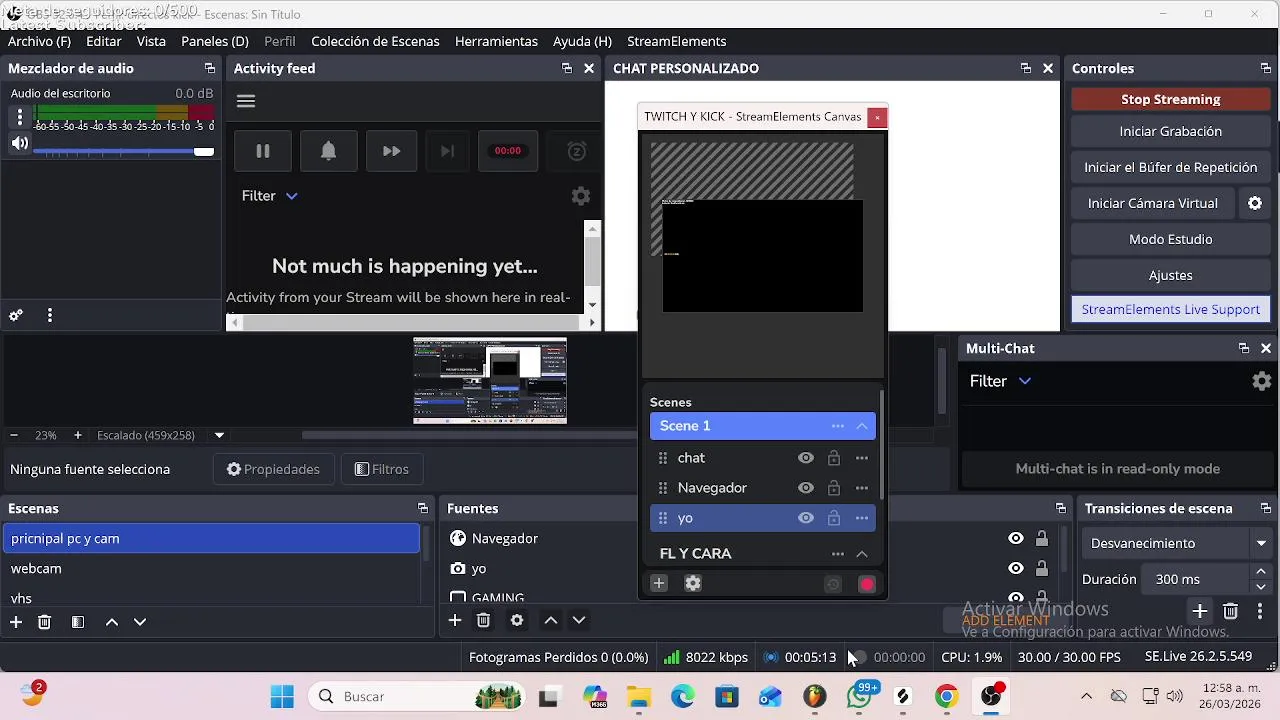
Task: Open Herramientas menu
Action: pyautogui.click(x=496, y=41)
